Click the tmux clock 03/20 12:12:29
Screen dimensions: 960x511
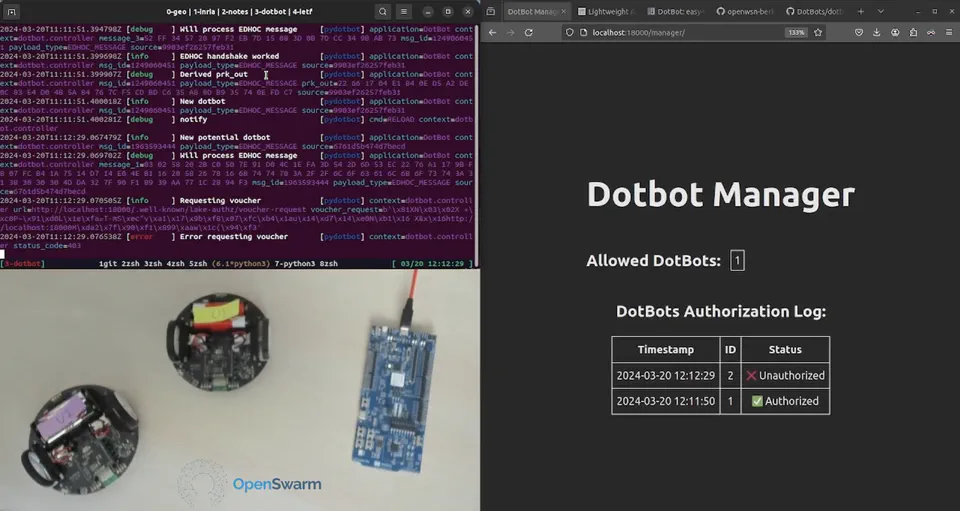(x=432, y=264)
